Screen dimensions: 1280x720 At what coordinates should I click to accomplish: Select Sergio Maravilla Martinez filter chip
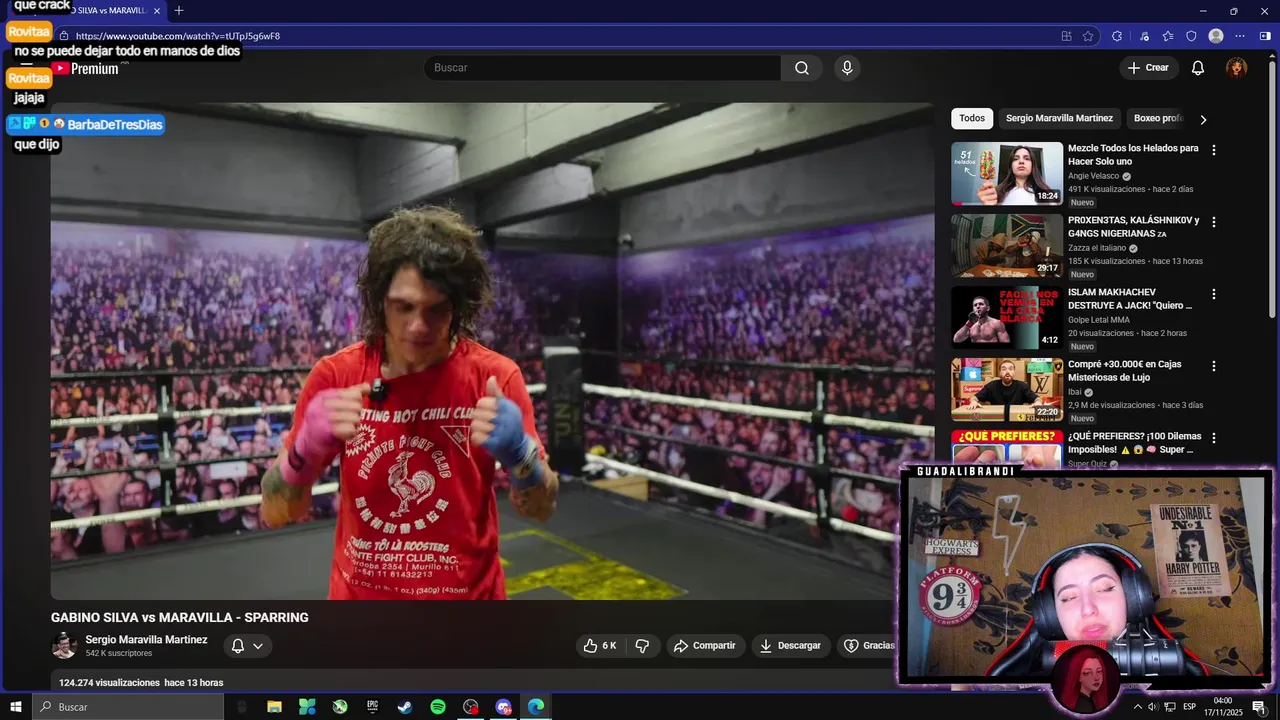1059,118
